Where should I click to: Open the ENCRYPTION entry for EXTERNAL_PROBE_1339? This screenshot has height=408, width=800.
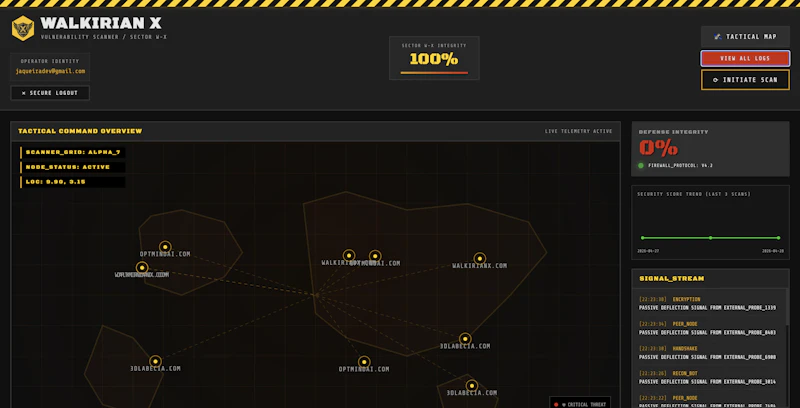pos(708,303)
